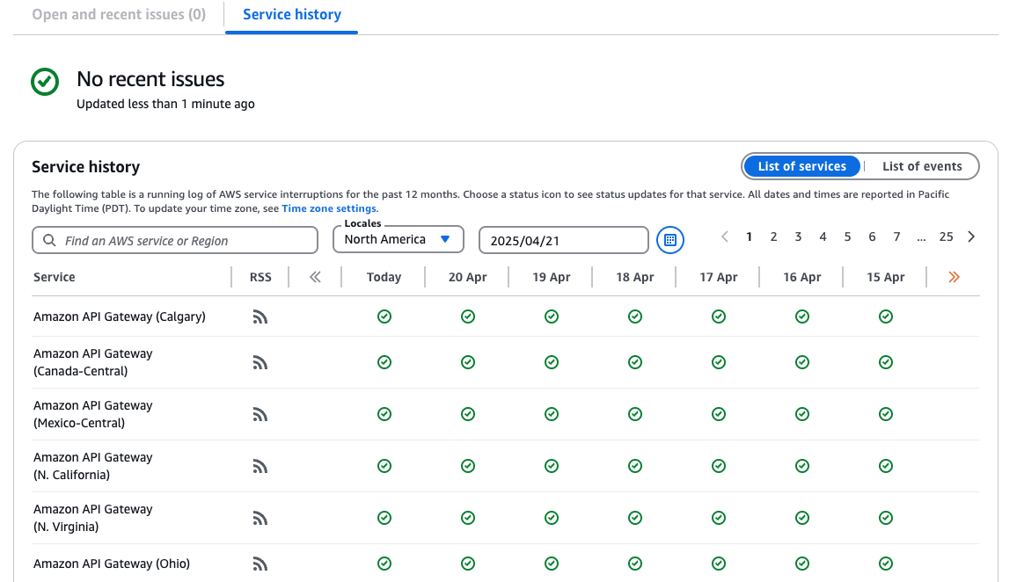
Task: Open Time zone settings link
Action: click(x=329, y=208)
